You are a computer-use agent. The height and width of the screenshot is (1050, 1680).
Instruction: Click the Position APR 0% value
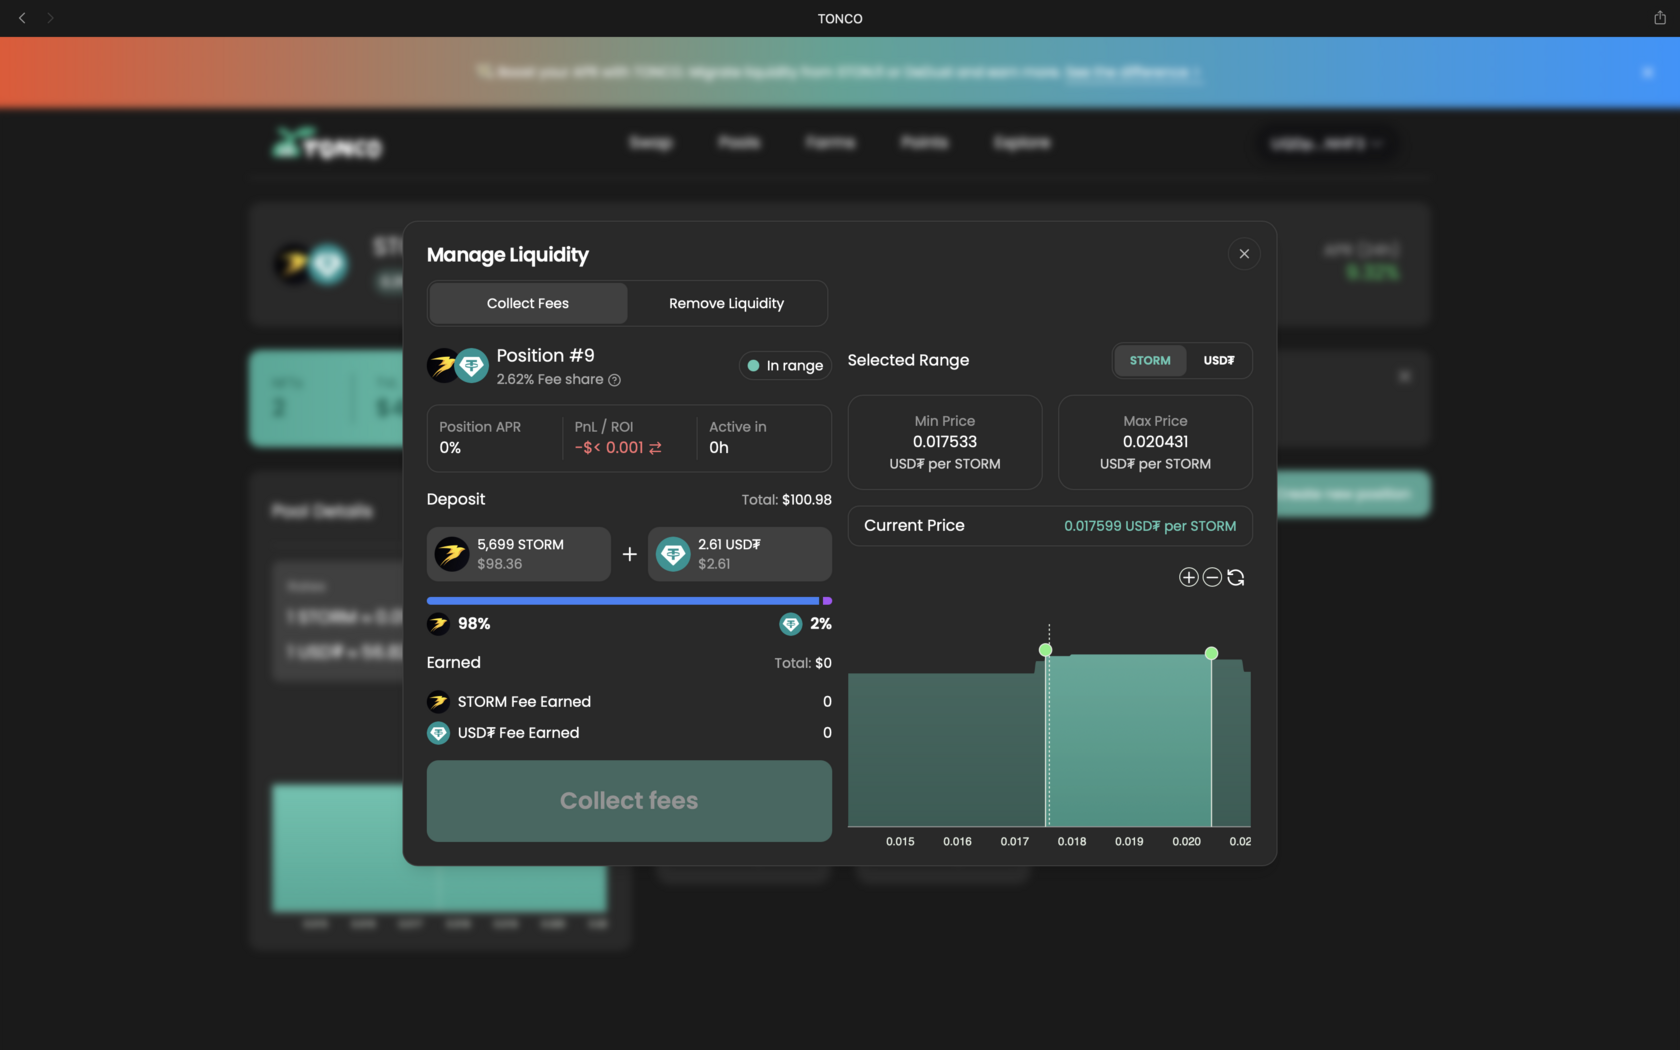click(x=450, y=448)
